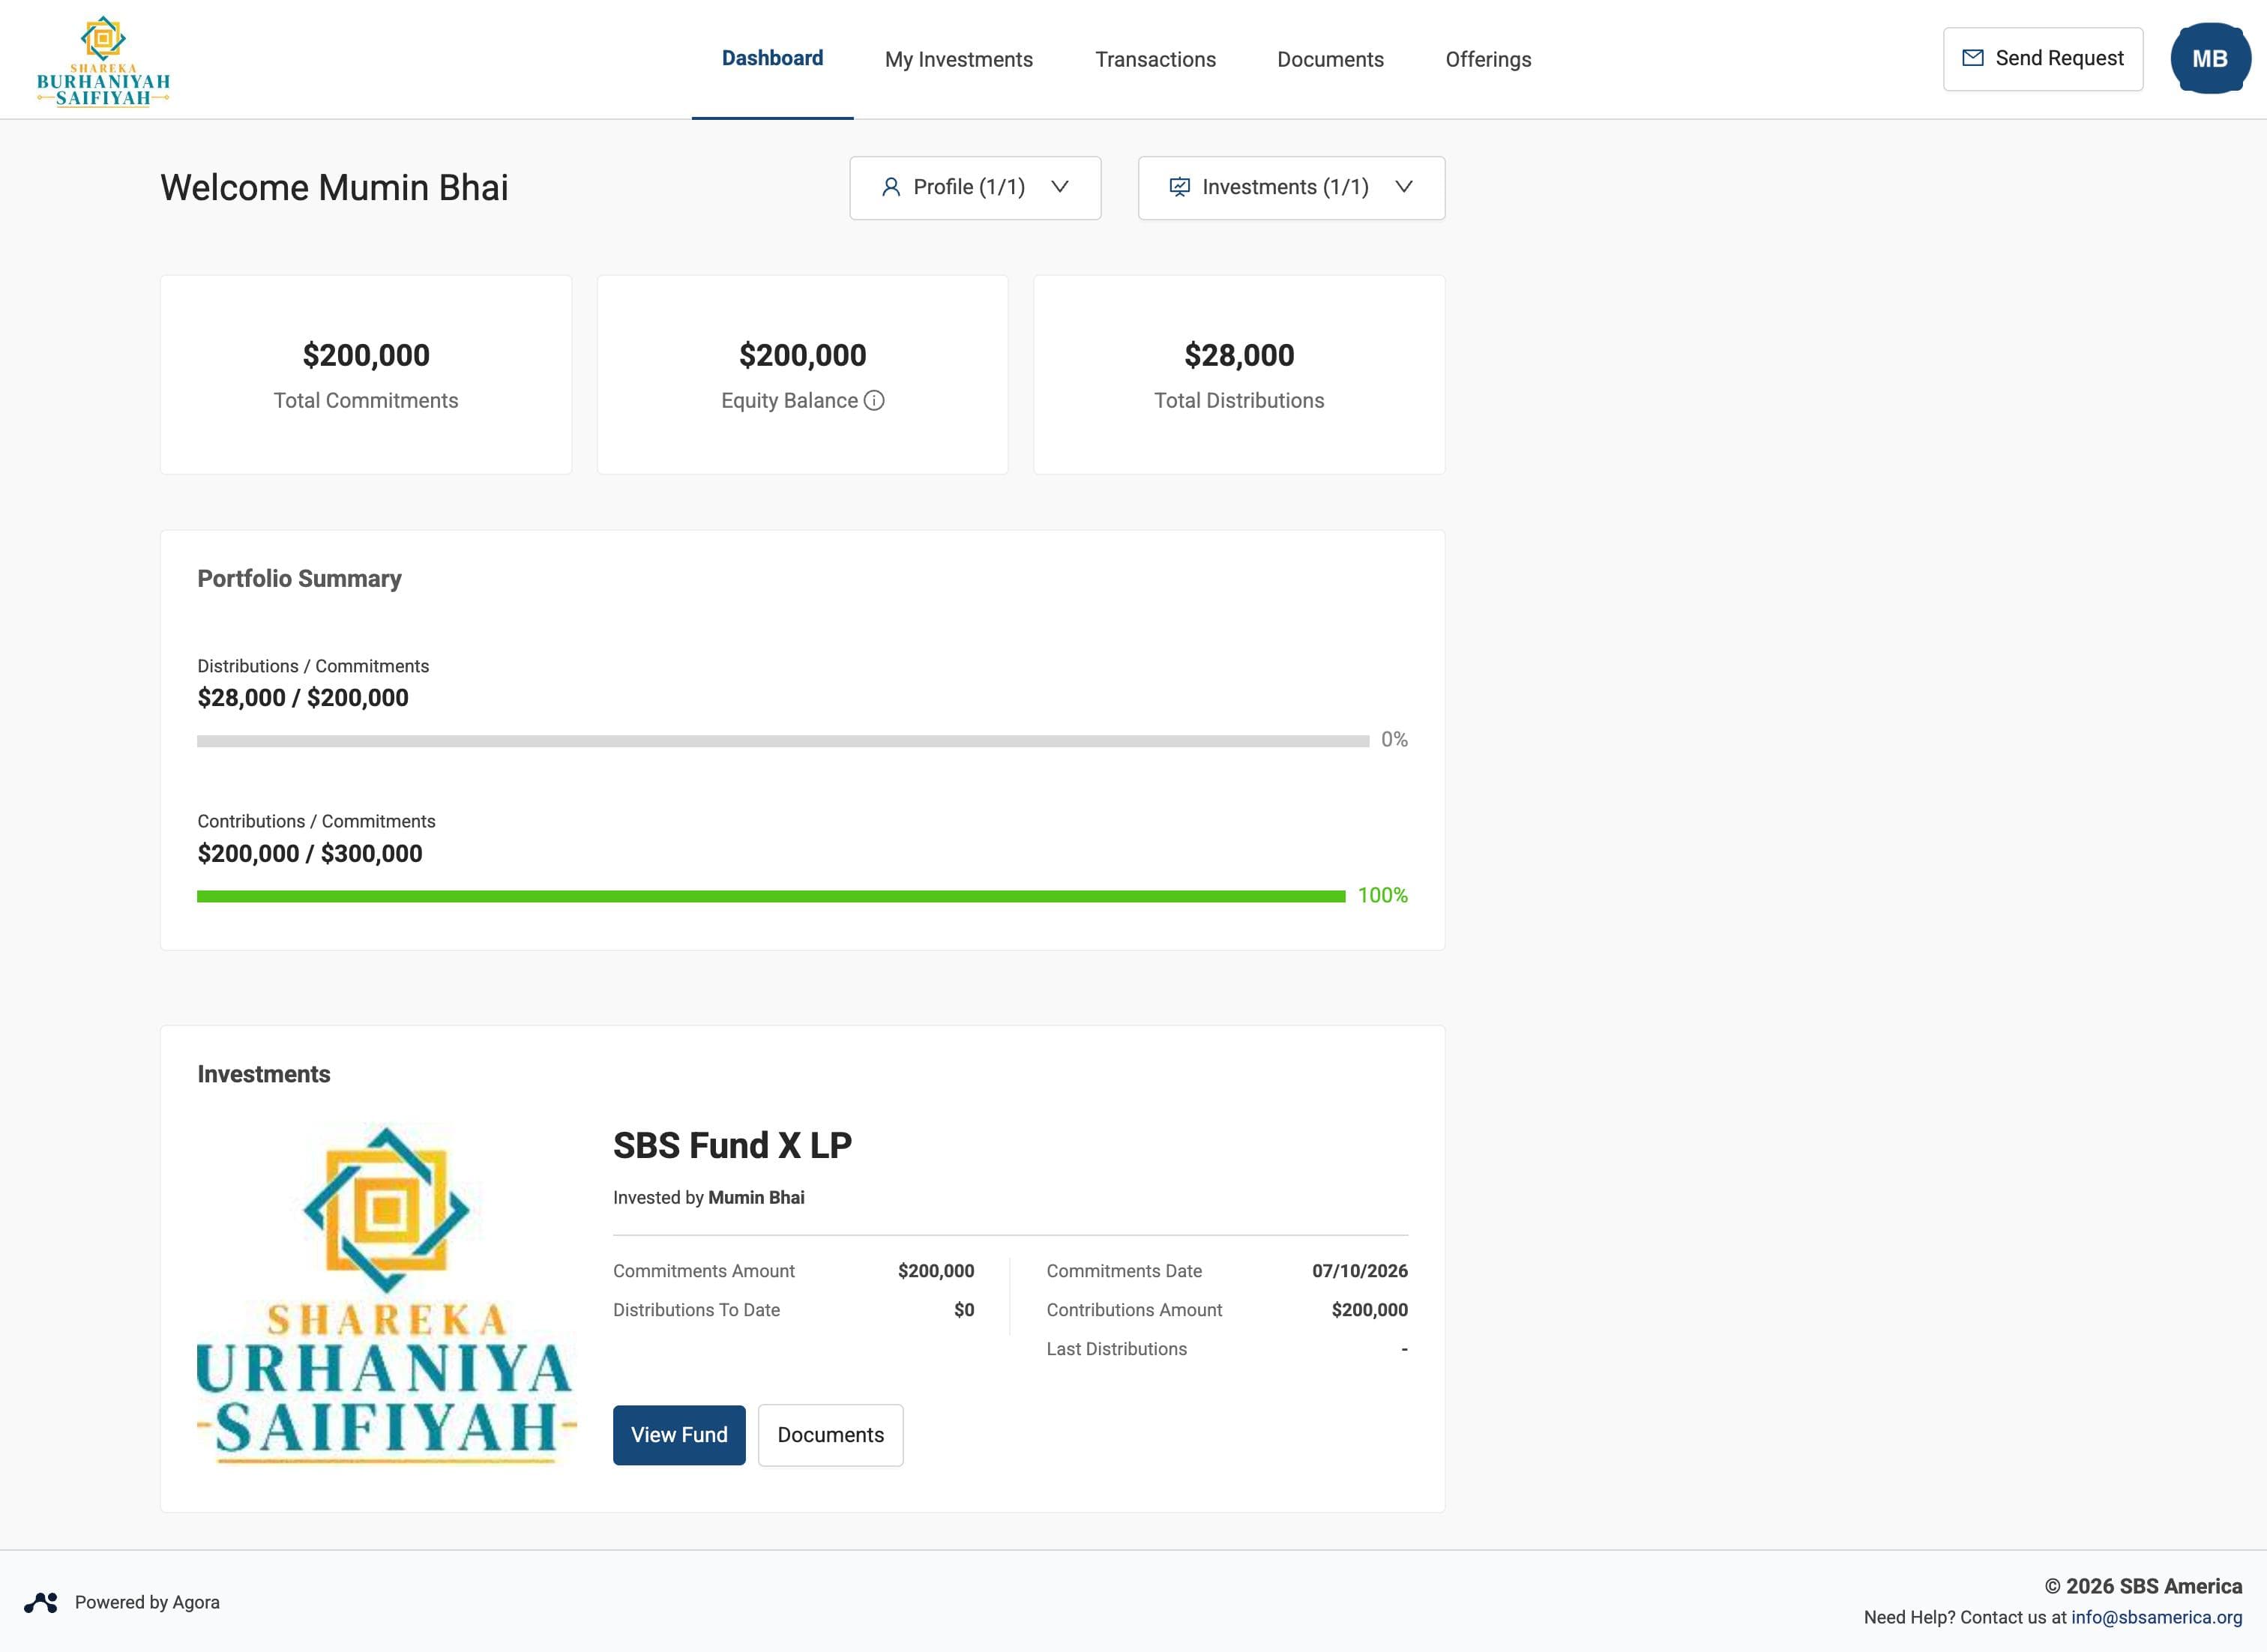
Task: Click the Portfolio Summary heading
Action: pos(299,578)
